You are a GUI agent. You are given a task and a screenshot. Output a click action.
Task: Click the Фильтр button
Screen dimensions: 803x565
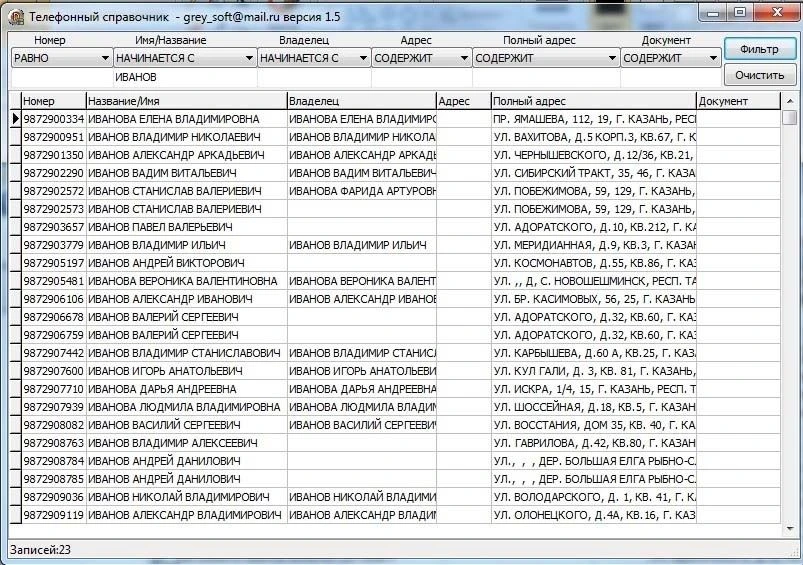point(760,49)
